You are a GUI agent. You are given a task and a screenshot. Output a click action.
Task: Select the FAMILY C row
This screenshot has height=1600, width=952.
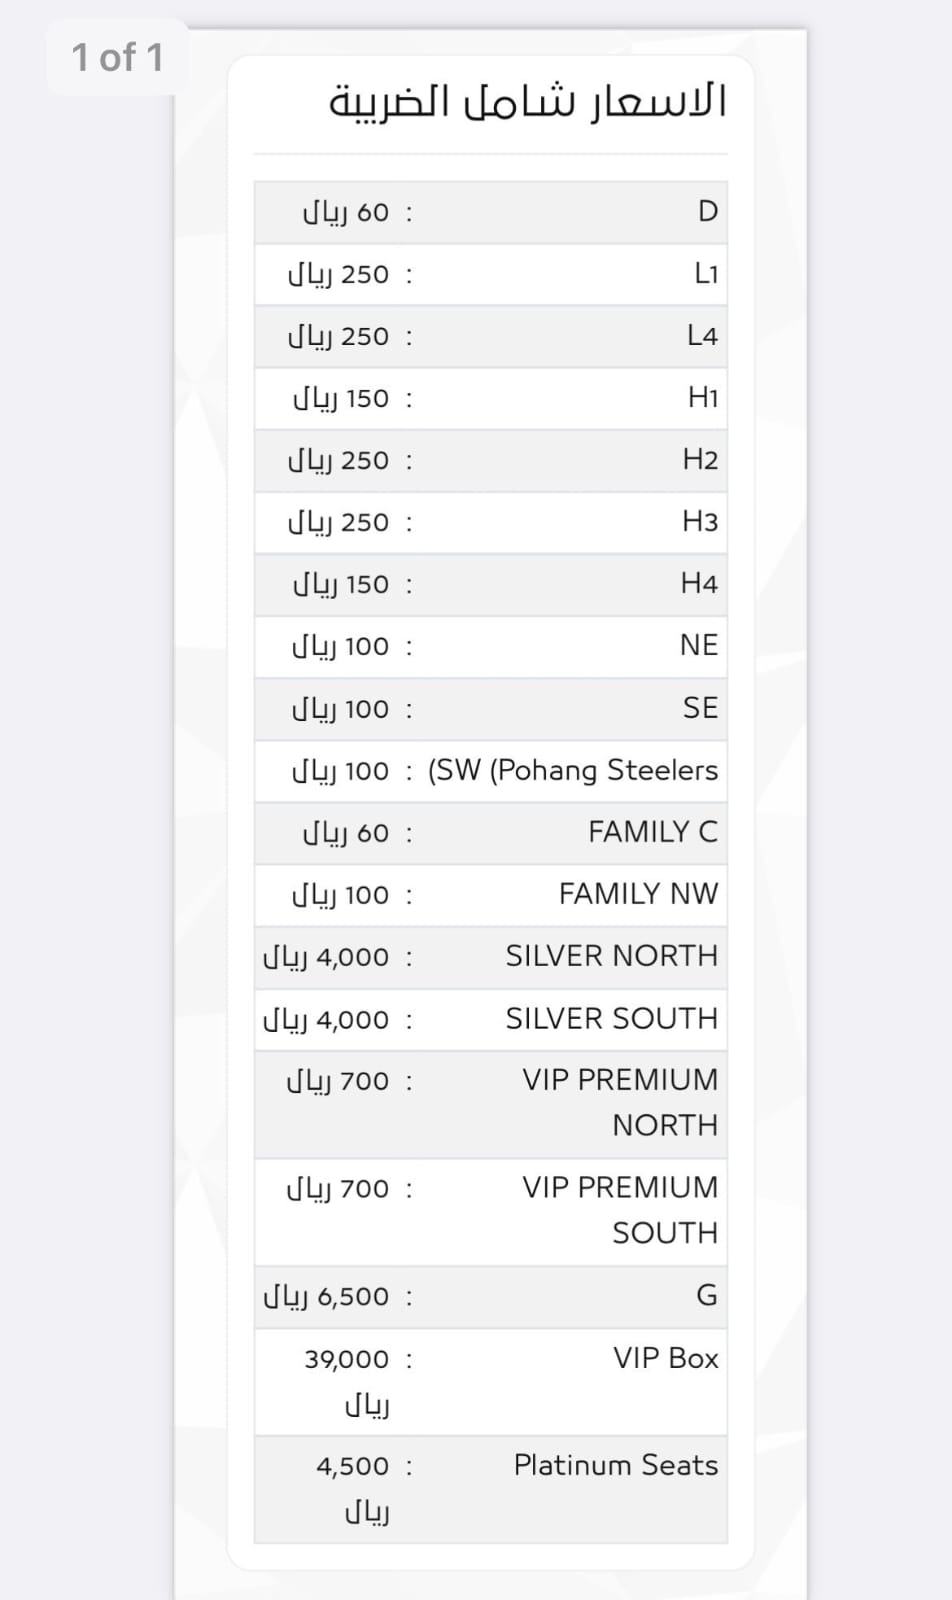(x=490, y=833)
